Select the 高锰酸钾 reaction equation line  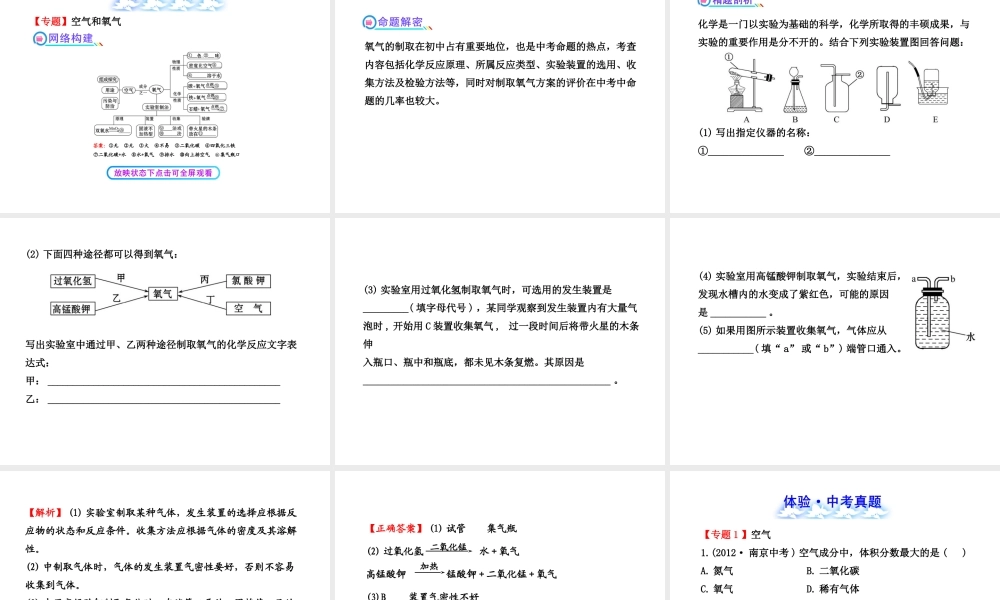[462, 573]
